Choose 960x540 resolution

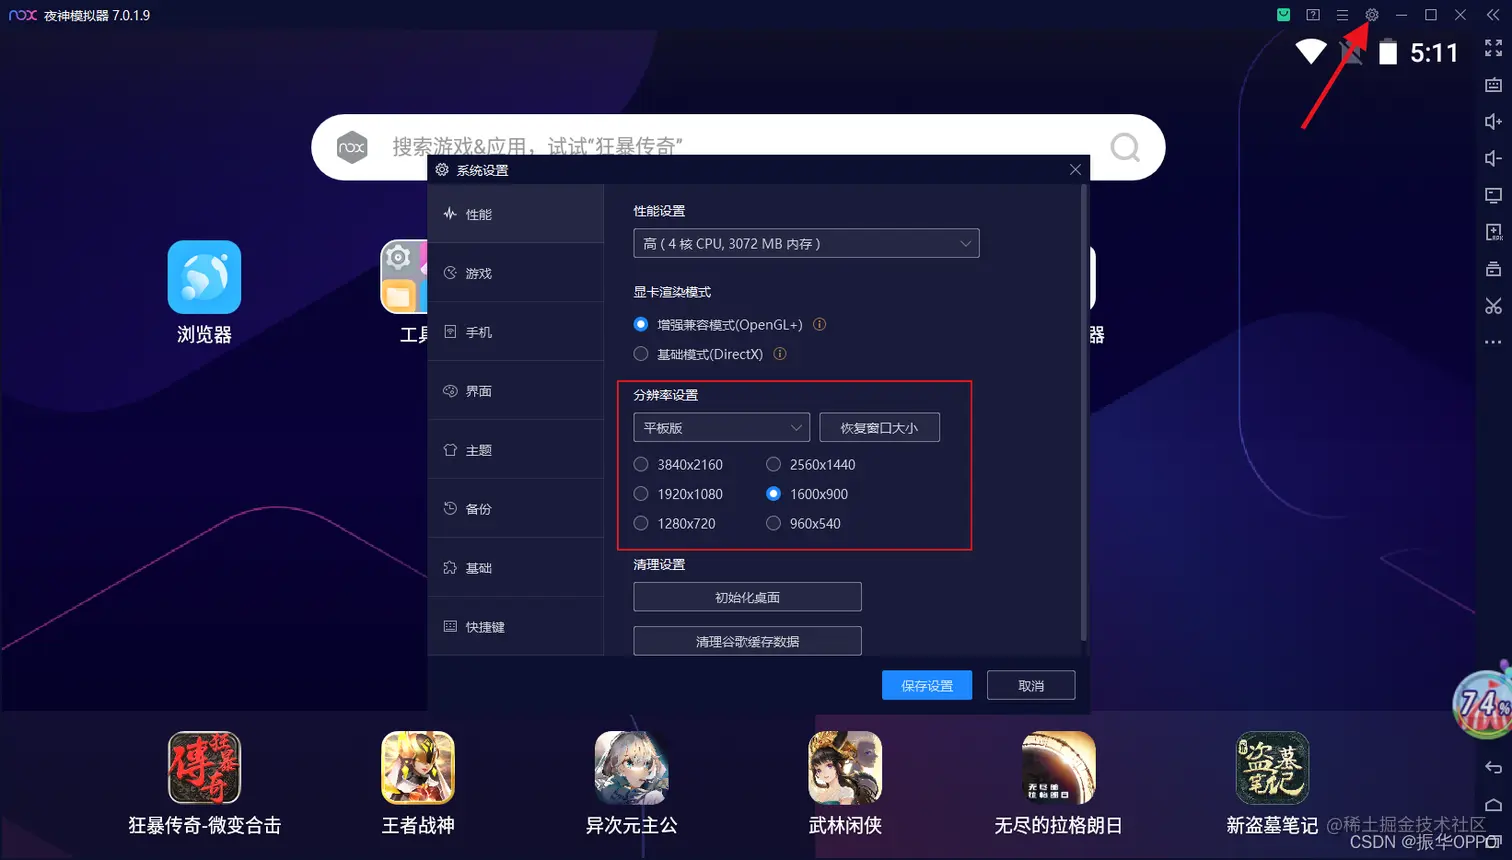coord(773,523)
